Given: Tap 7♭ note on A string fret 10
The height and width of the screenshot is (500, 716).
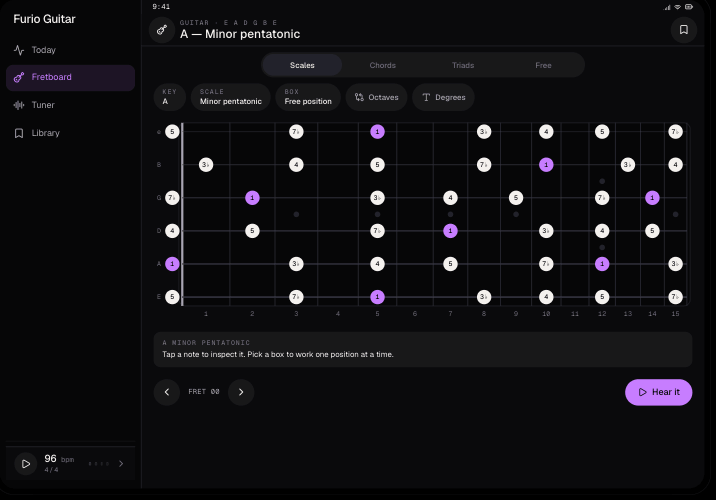Looking at the screenshot, I should point(546,264).
